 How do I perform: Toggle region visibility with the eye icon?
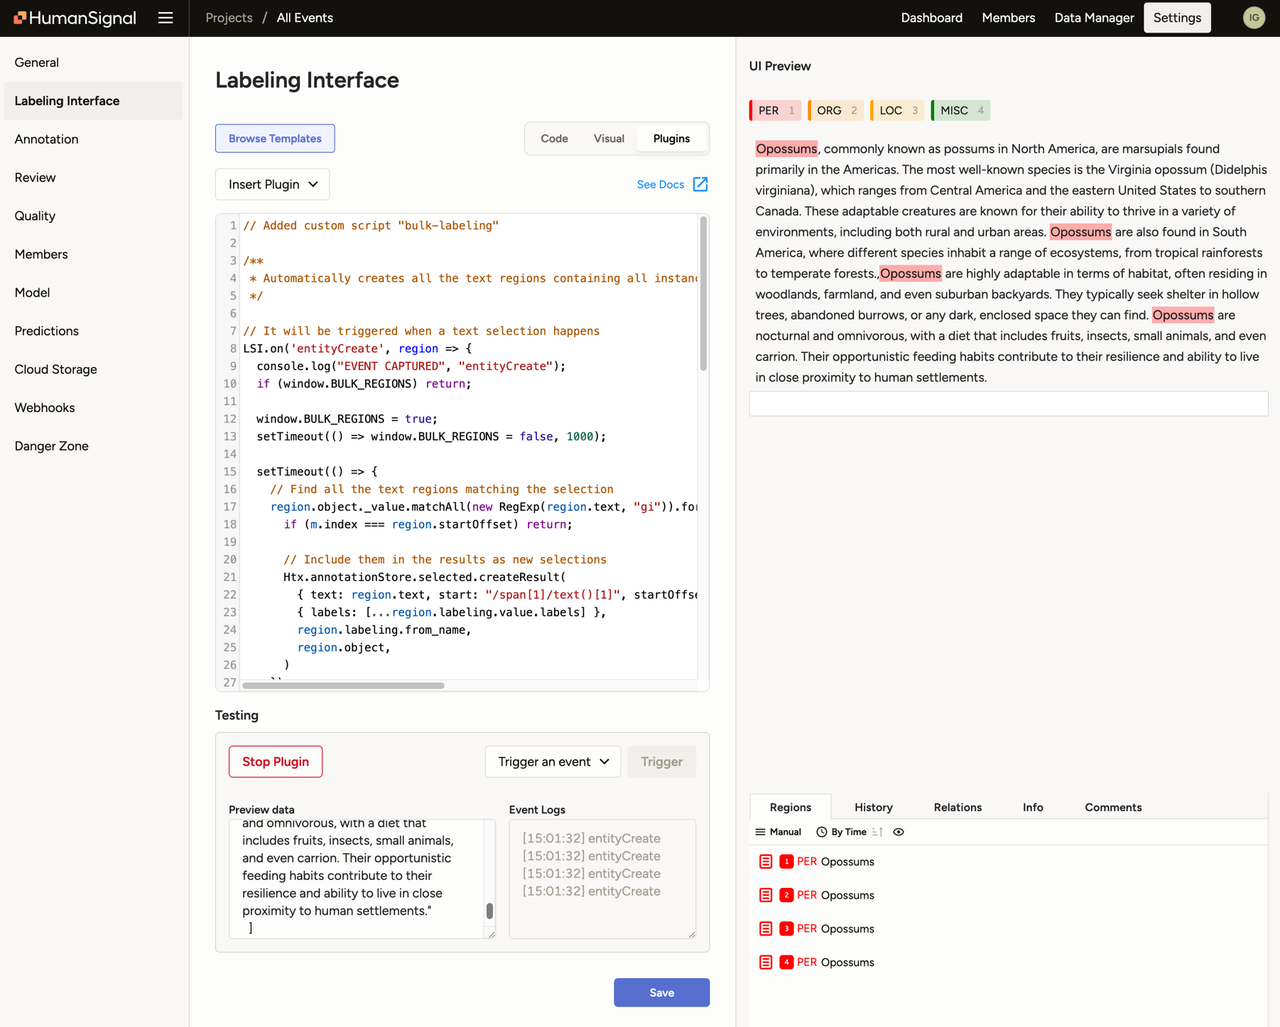point(899,832)
